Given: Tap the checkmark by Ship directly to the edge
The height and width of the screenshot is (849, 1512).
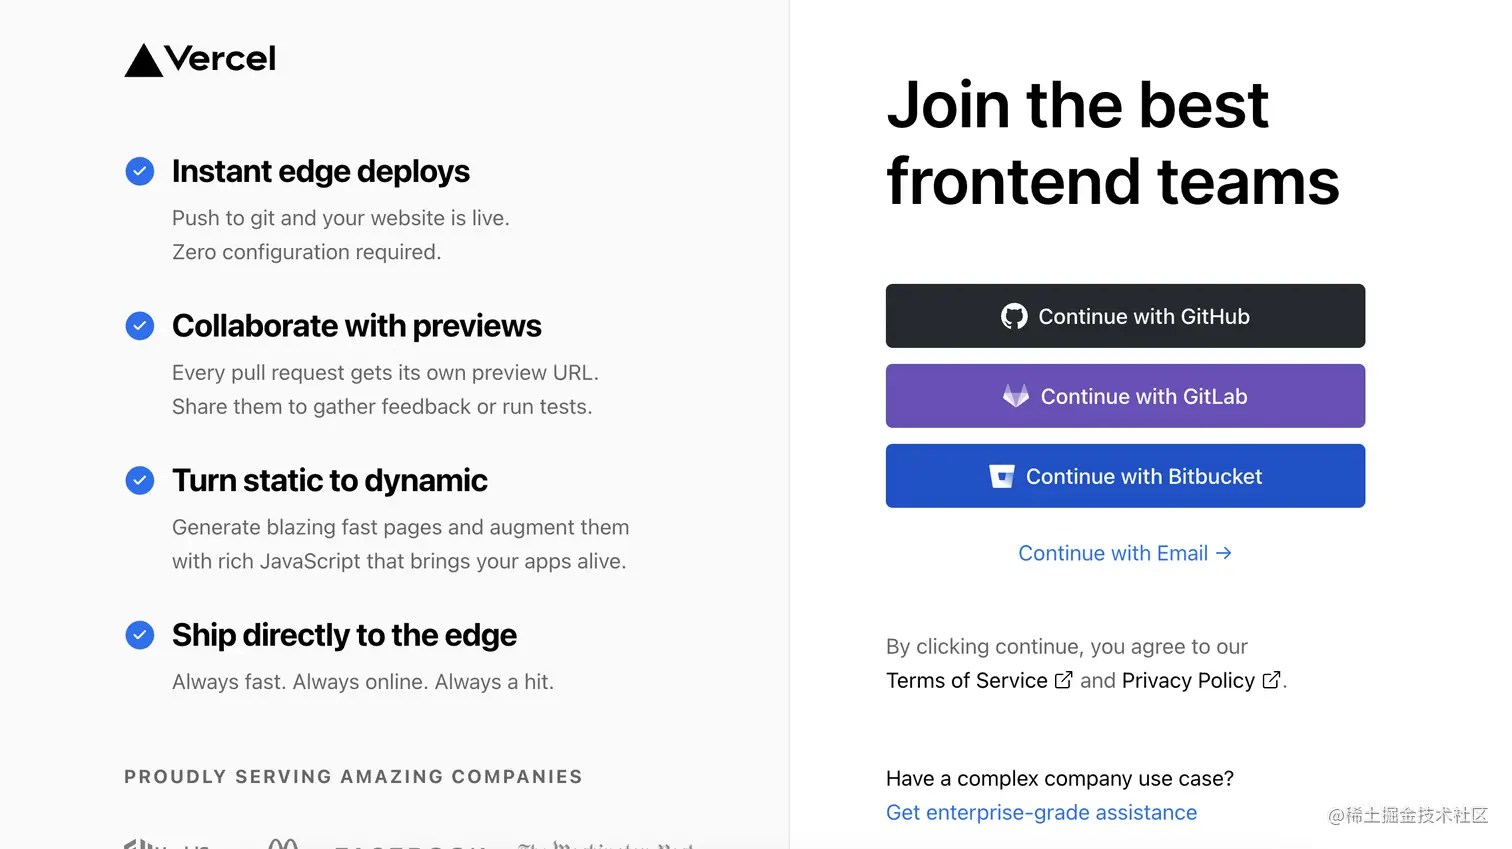Looking at the screenshot, I should pyautogui.click(x=140, y=635).
